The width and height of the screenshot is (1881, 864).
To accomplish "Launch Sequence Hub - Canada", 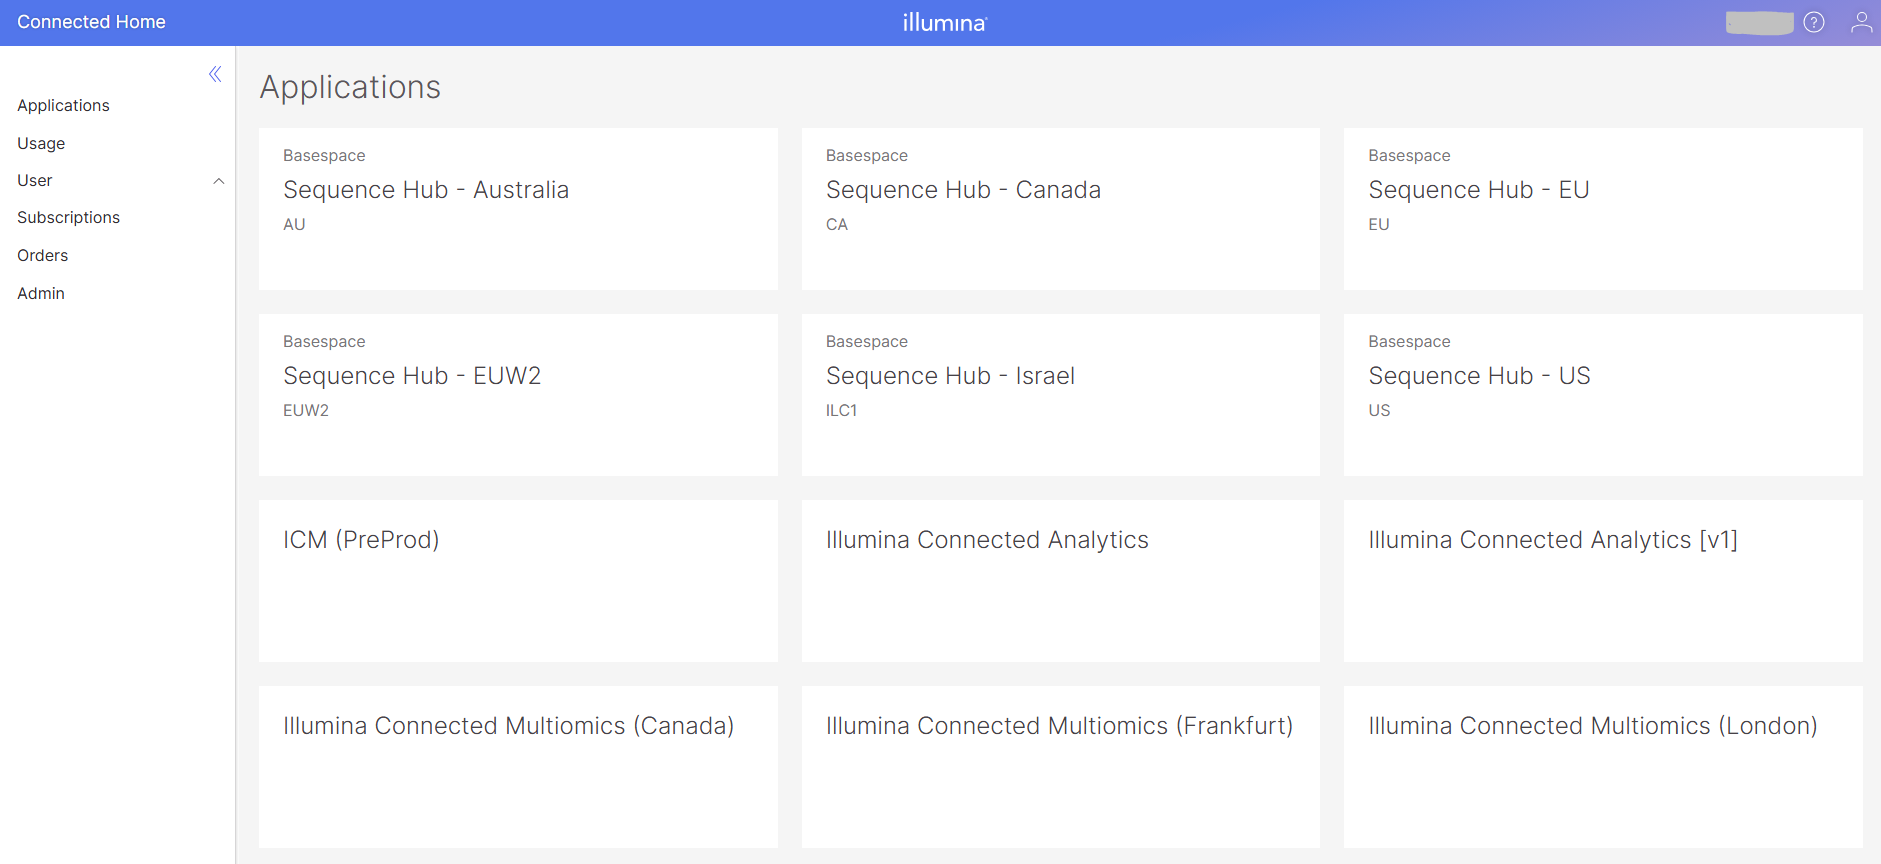I will click(1060, 208).
